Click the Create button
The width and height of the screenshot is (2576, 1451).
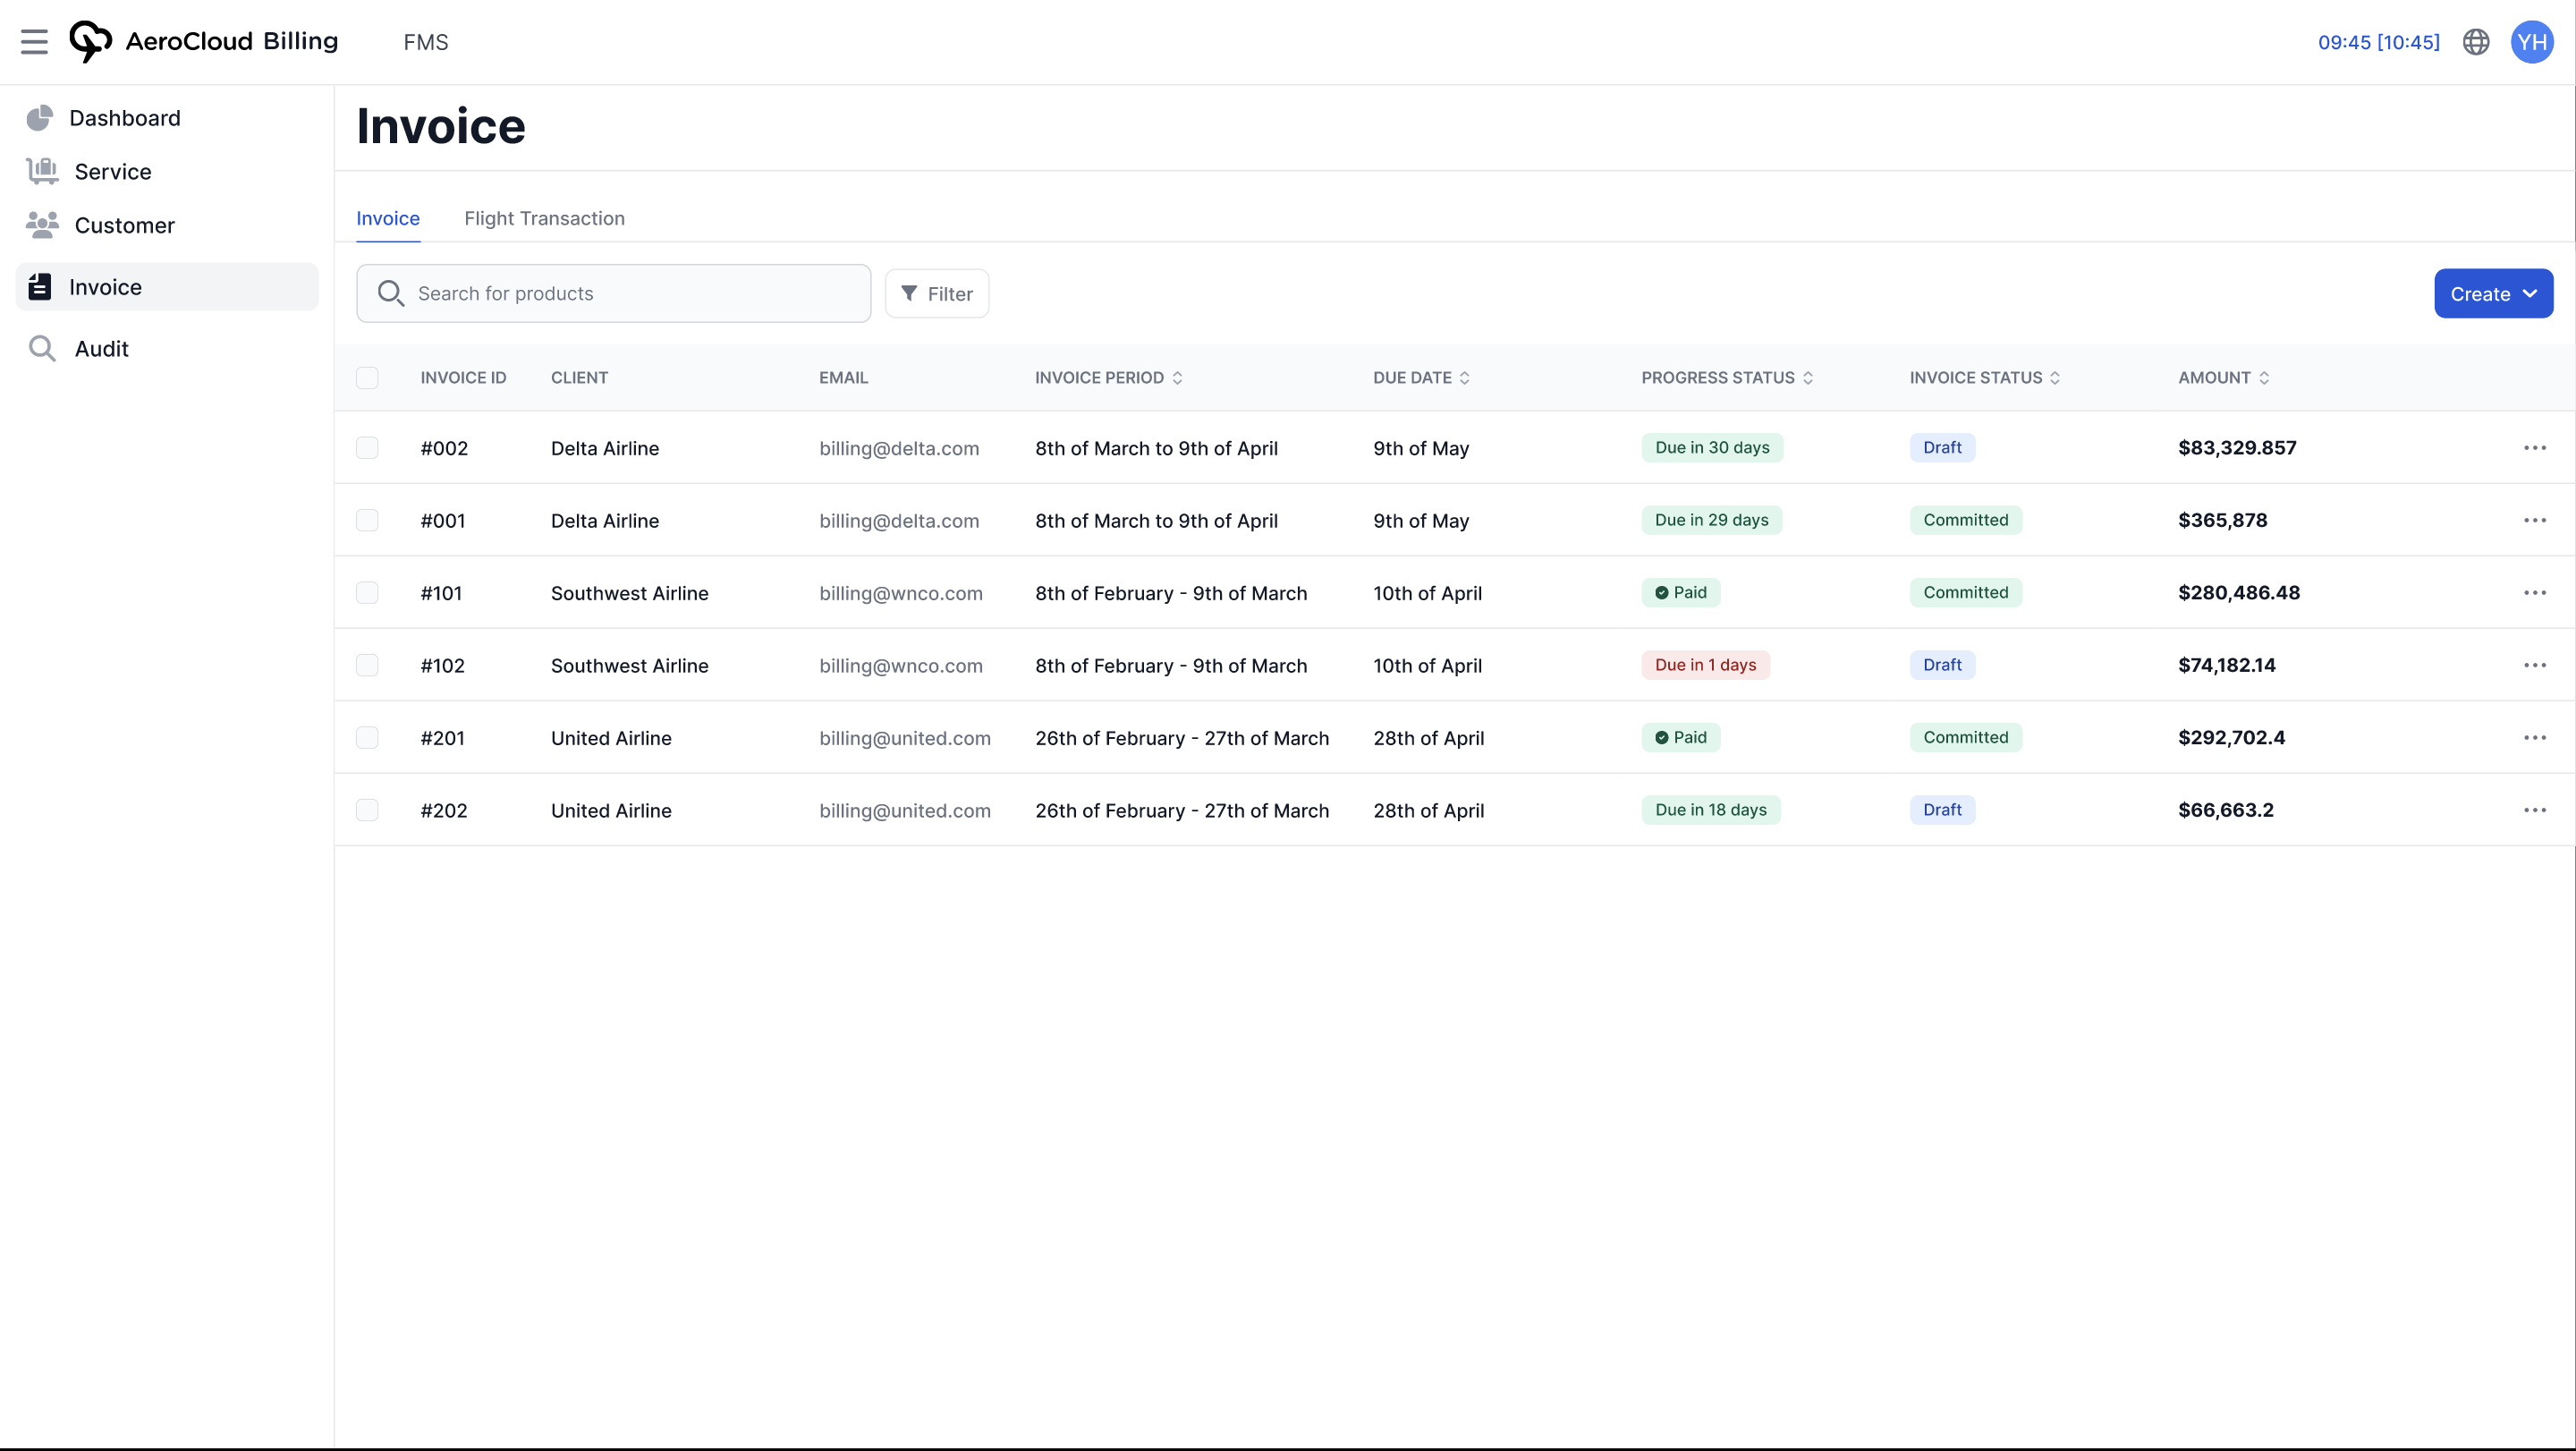2481,293
